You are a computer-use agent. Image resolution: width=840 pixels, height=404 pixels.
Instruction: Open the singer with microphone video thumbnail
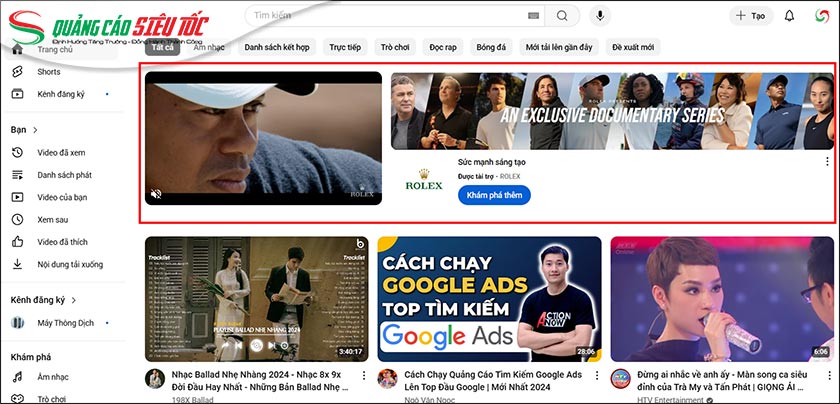[722, 299]
